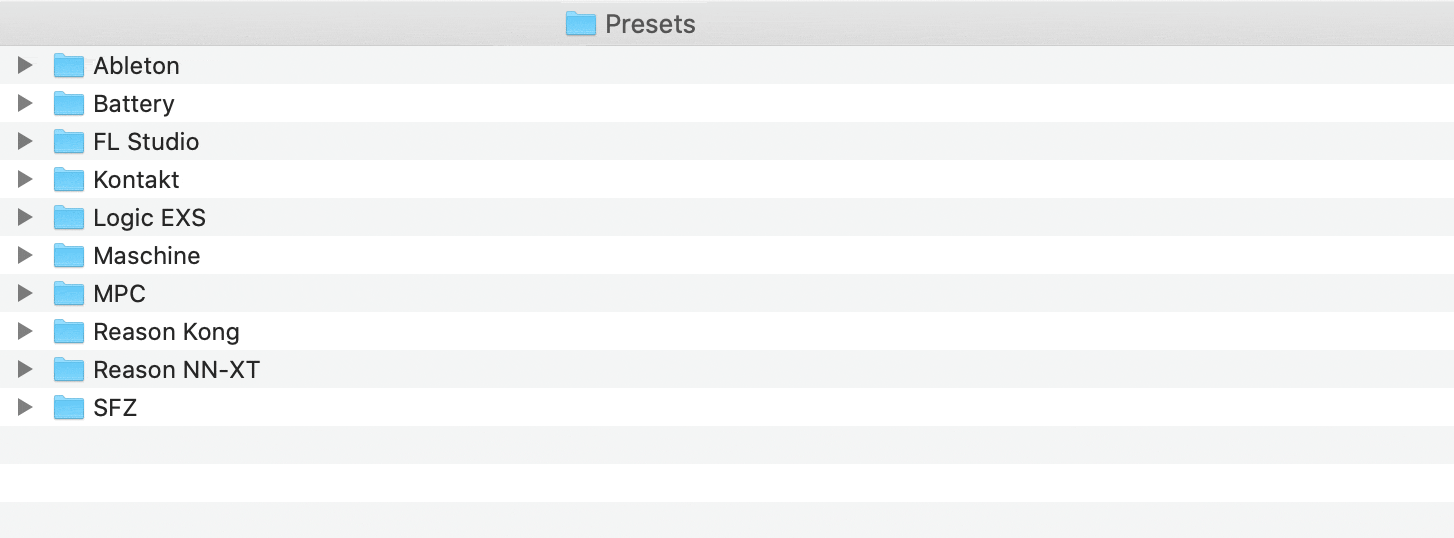Viewport: 1454px width, 538px height.
Task: Expand the Reason NN-XT disclosure triangle
Action: 25,370
